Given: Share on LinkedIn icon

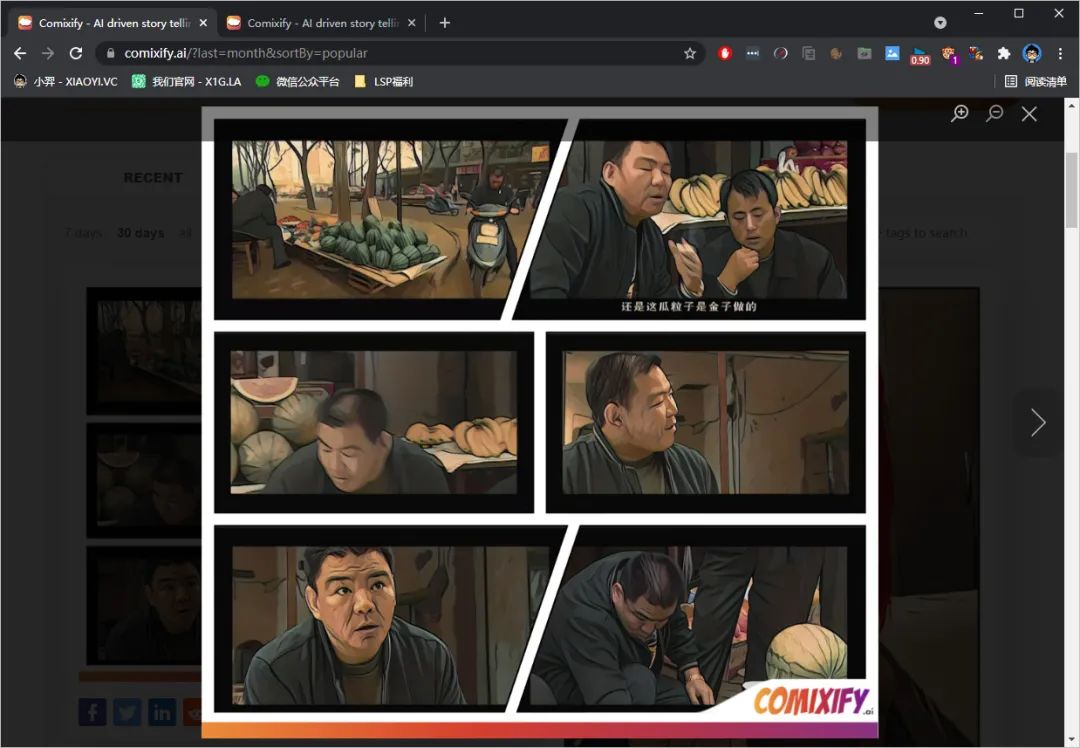Looking at the screenshot, I should tap(162, 712).
